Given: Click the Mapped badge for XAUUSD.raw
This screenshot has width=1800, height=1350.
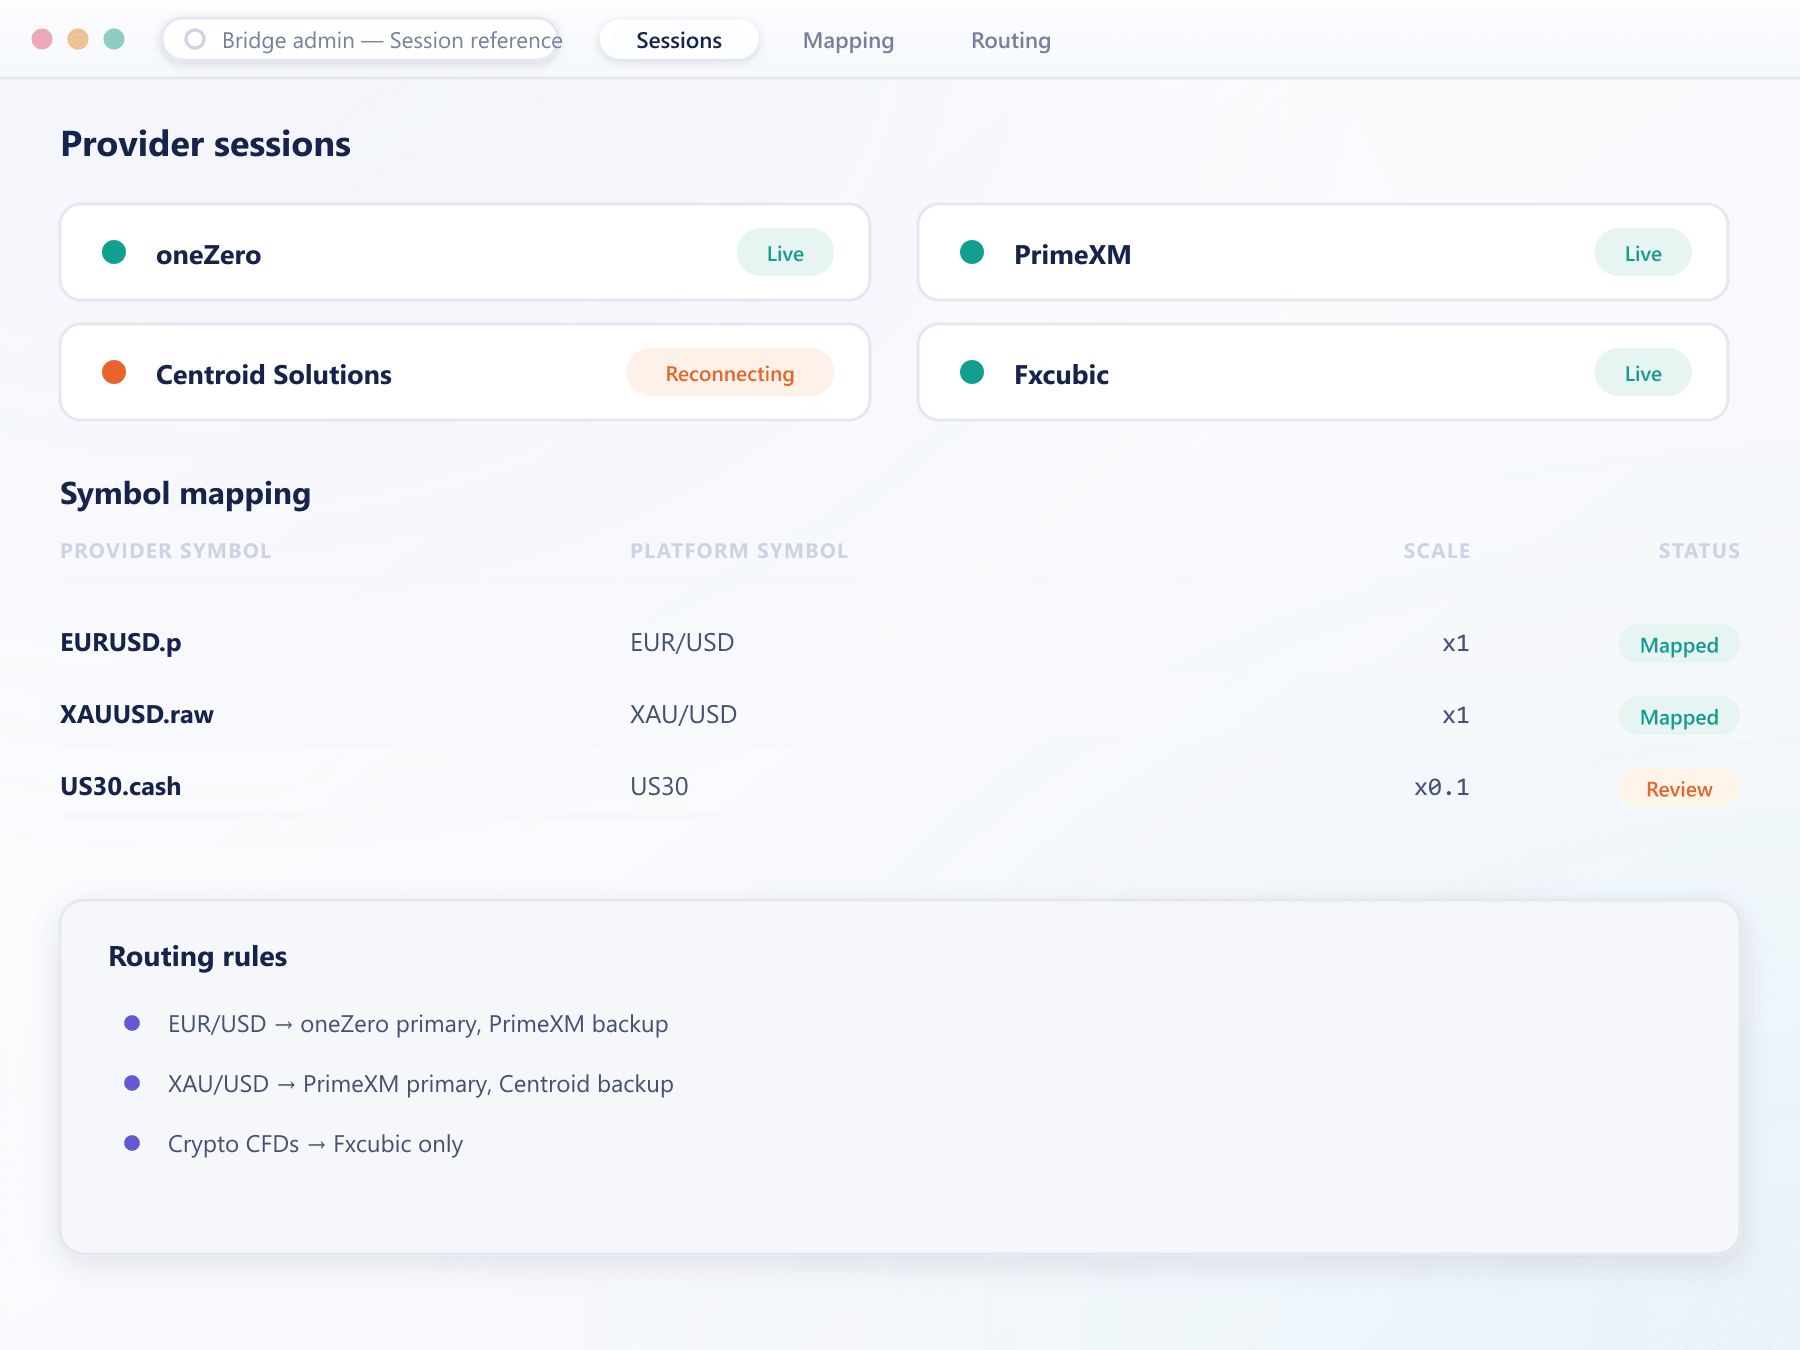Looking at the screenshot, I should coord(1679,716).
